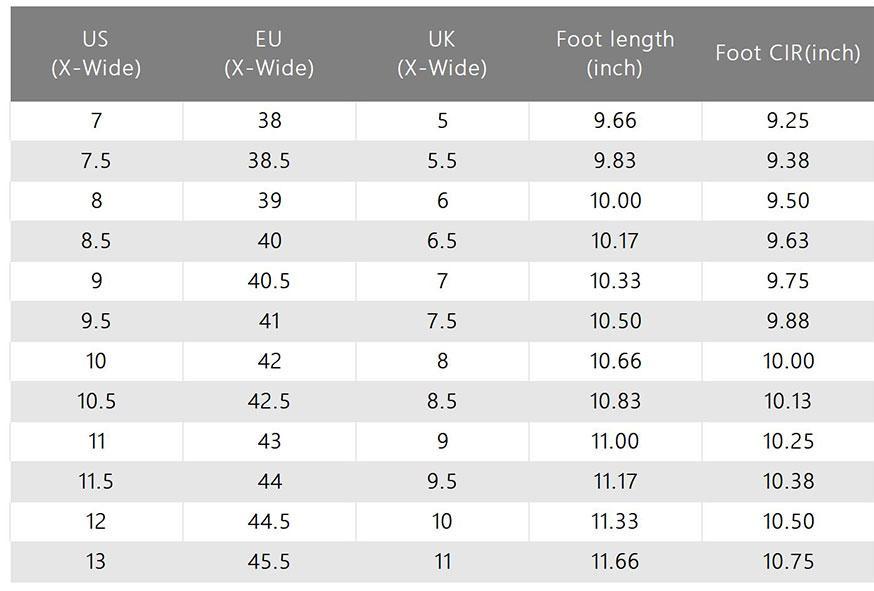874x591 pixels.
Task: Select EU size 38.5 cell
Action: click(269, 161)
